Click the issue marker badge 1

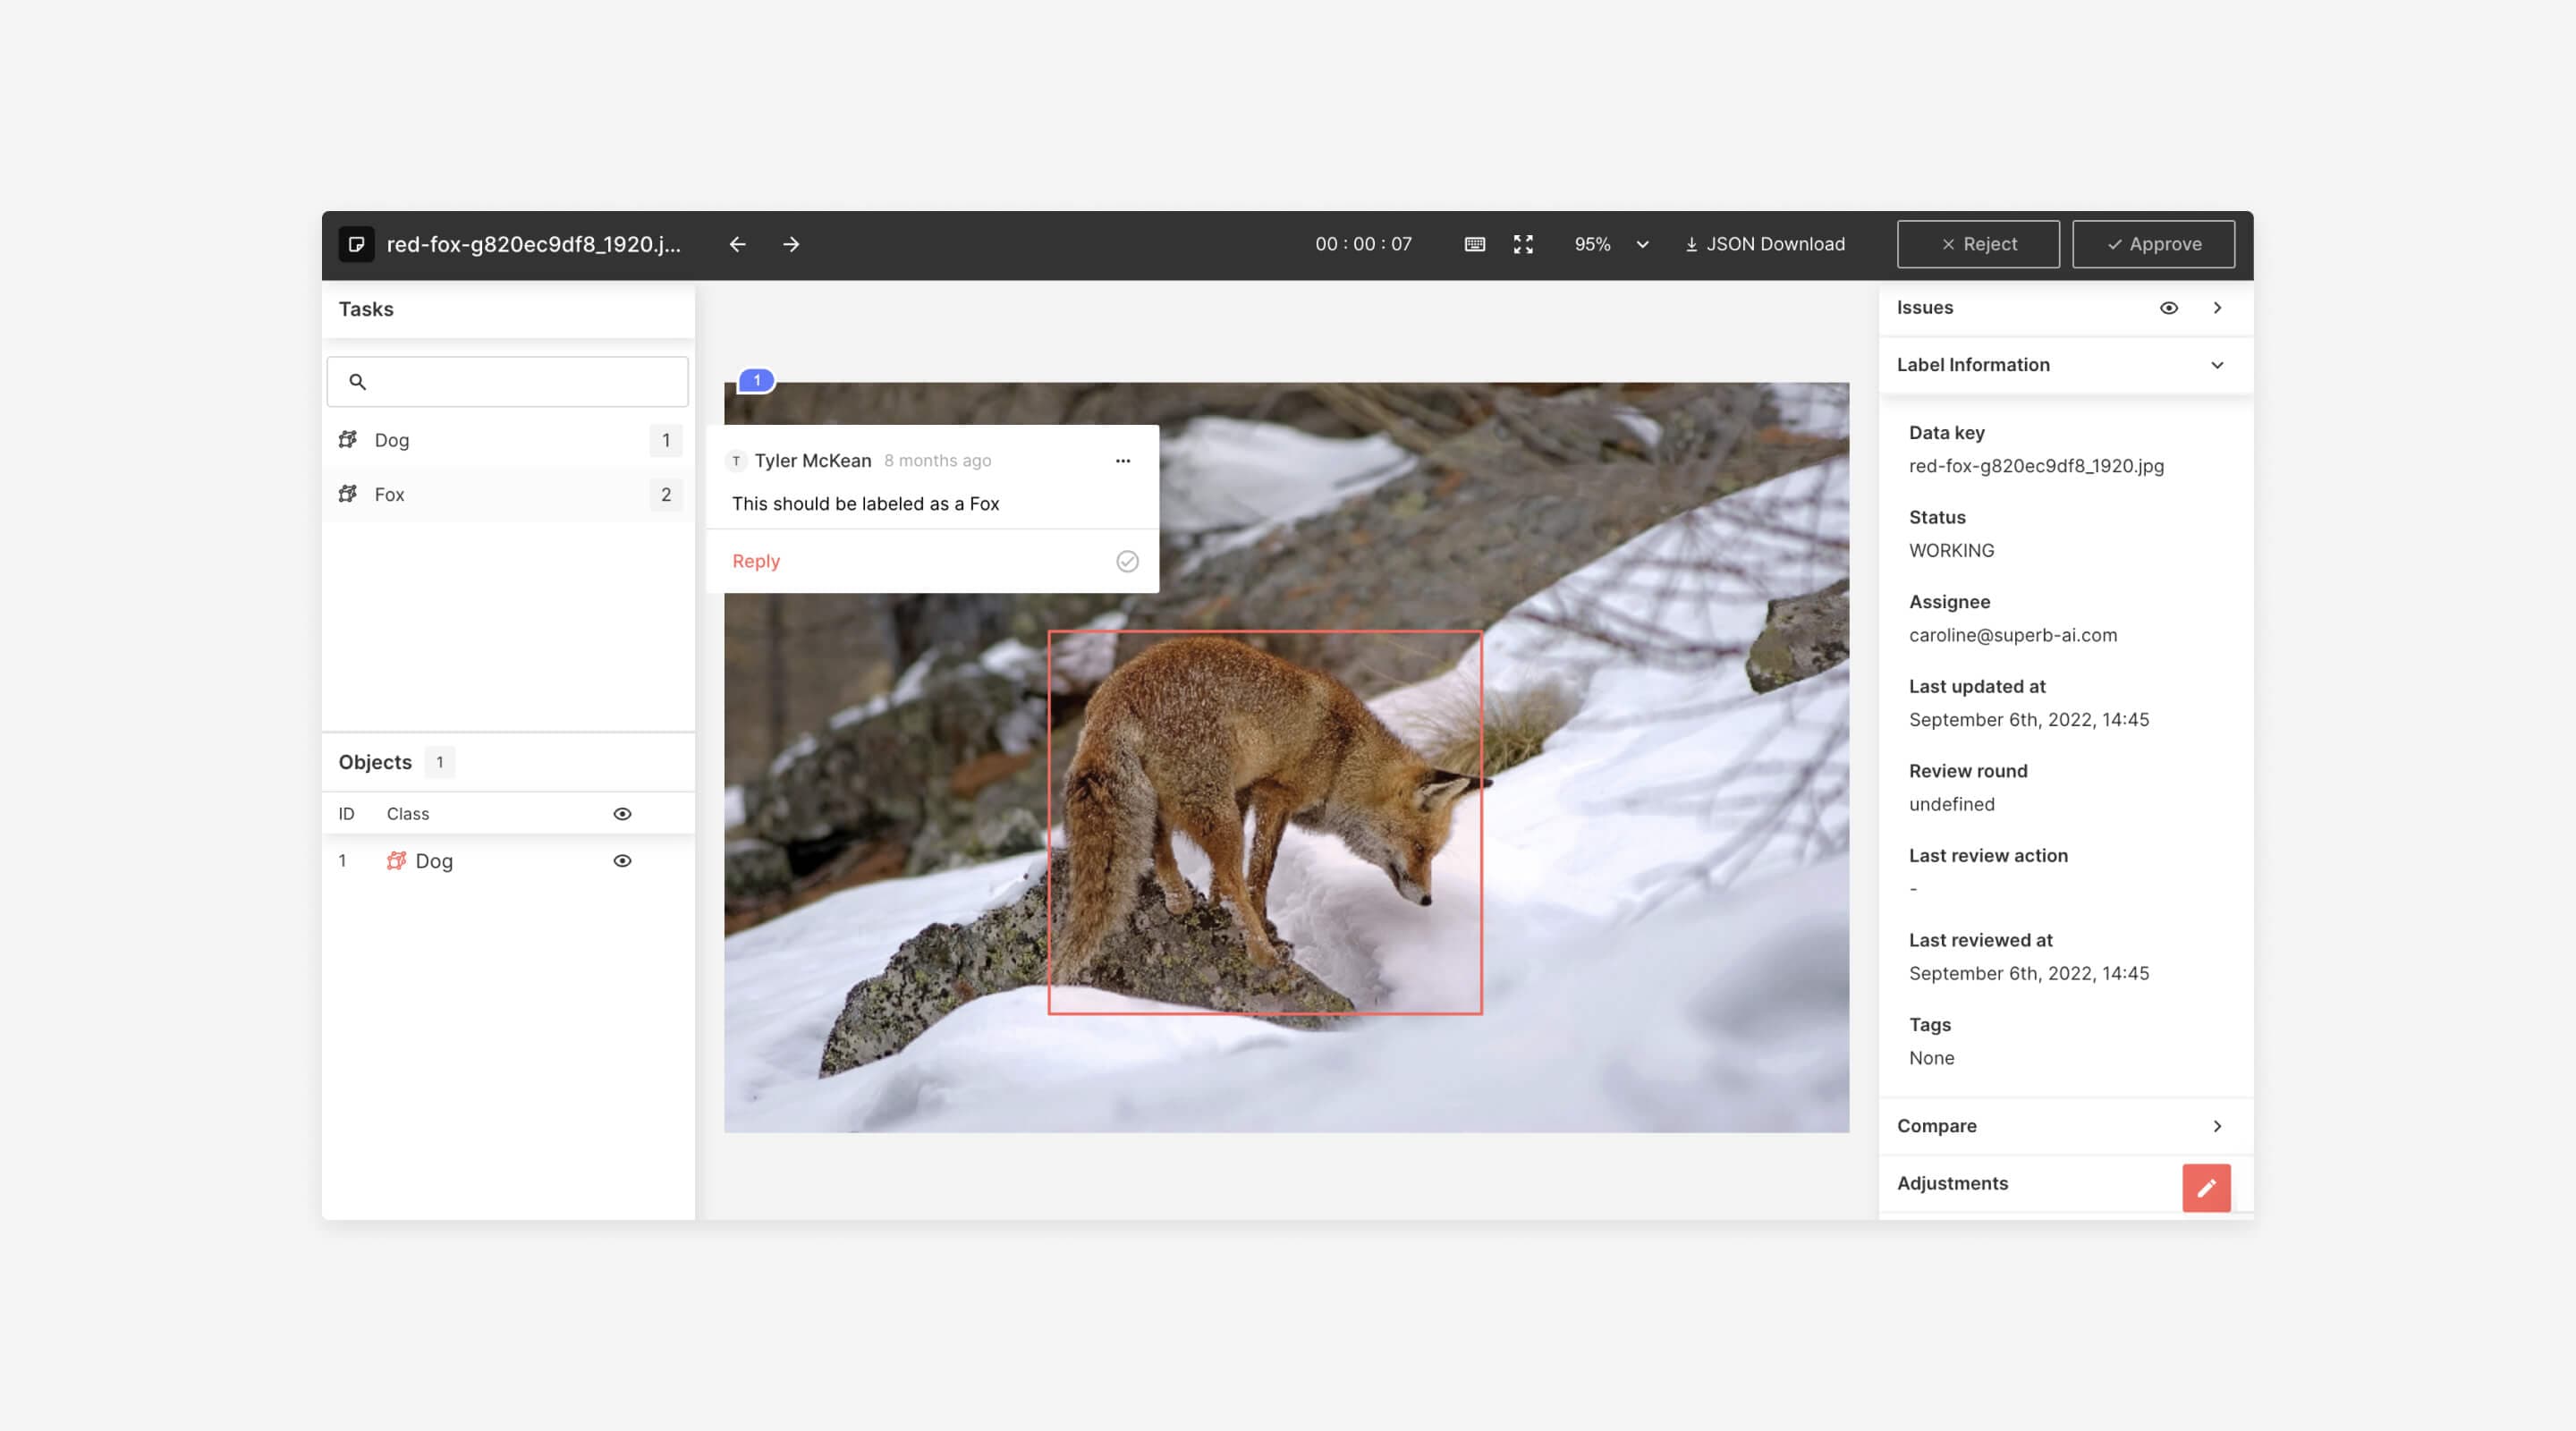pos(757,380)
